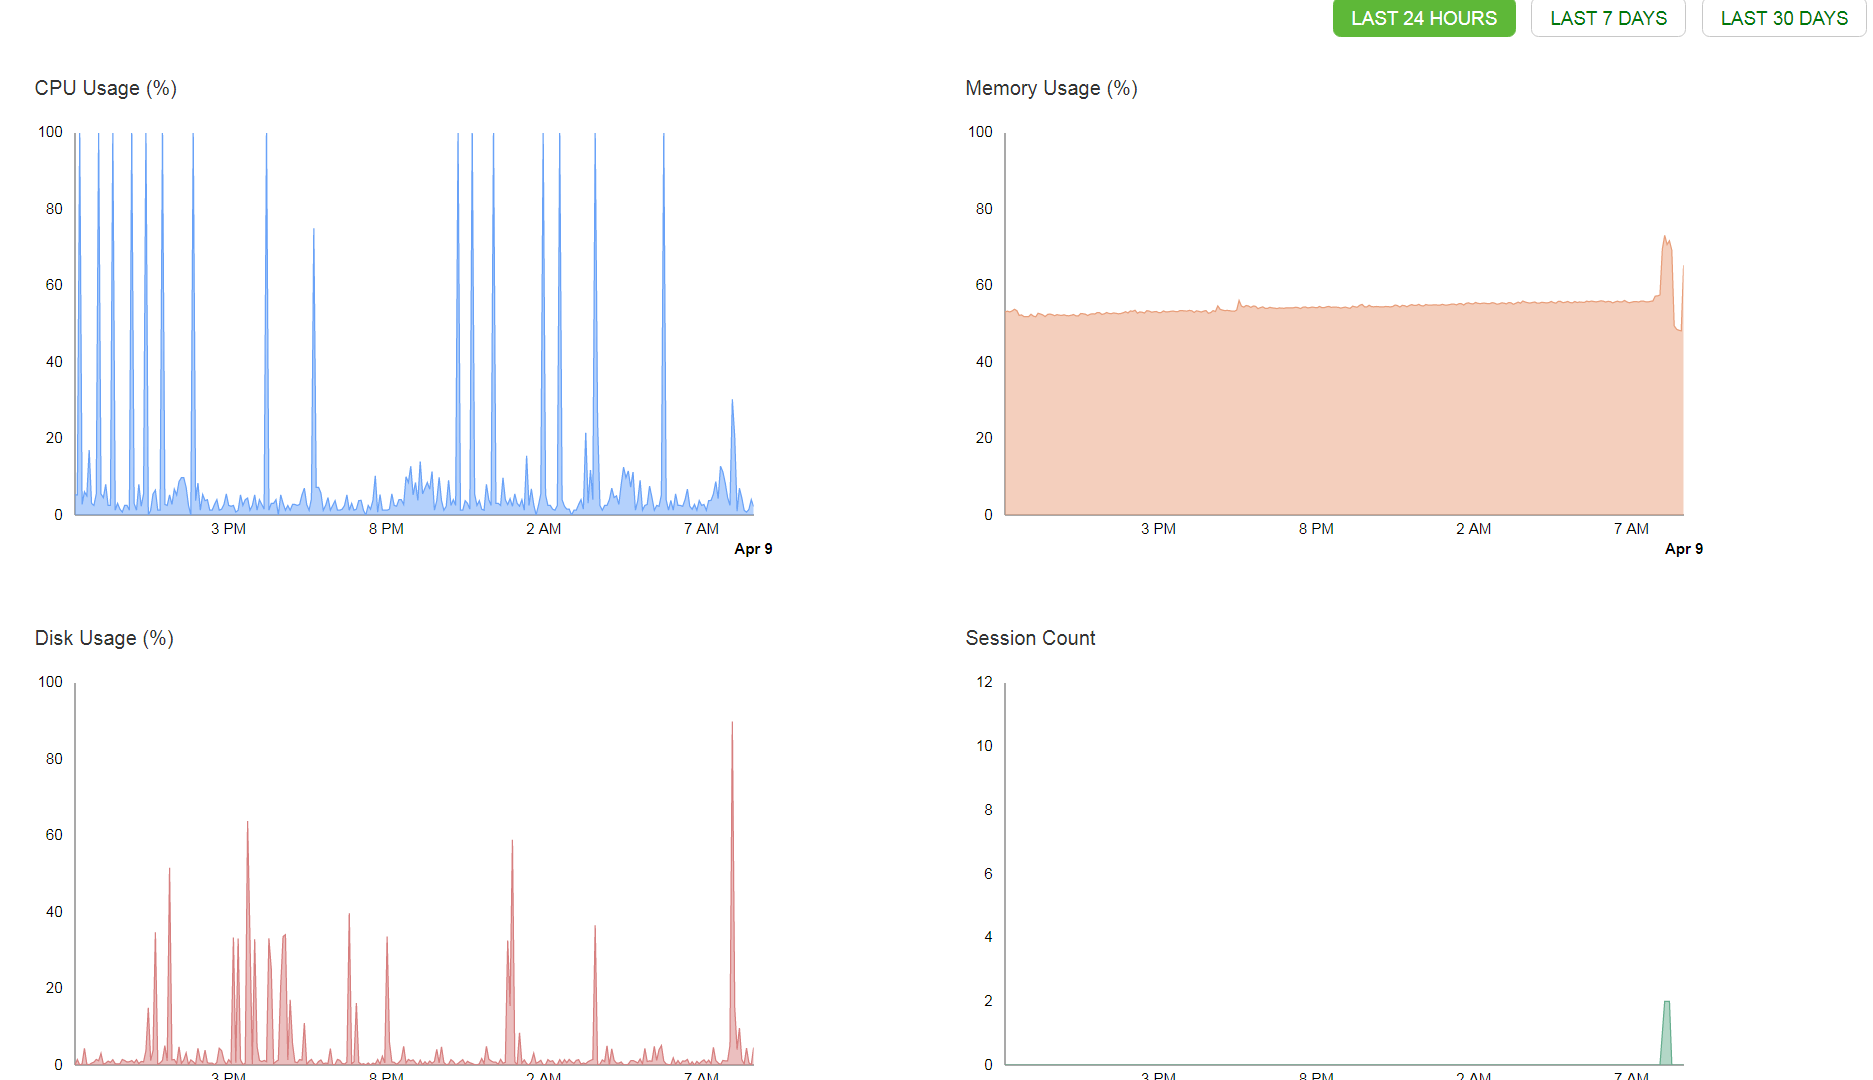This screenshot has width=1873, height=1080.
Task: Click the Memory Usage (%) chart title
Action: point(1051,88)
